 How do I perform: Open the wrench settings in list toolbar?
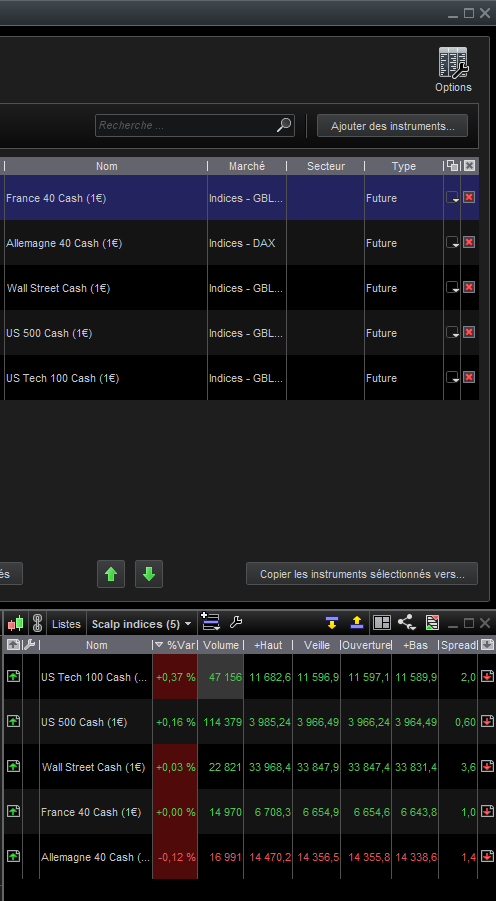[236, 622]
